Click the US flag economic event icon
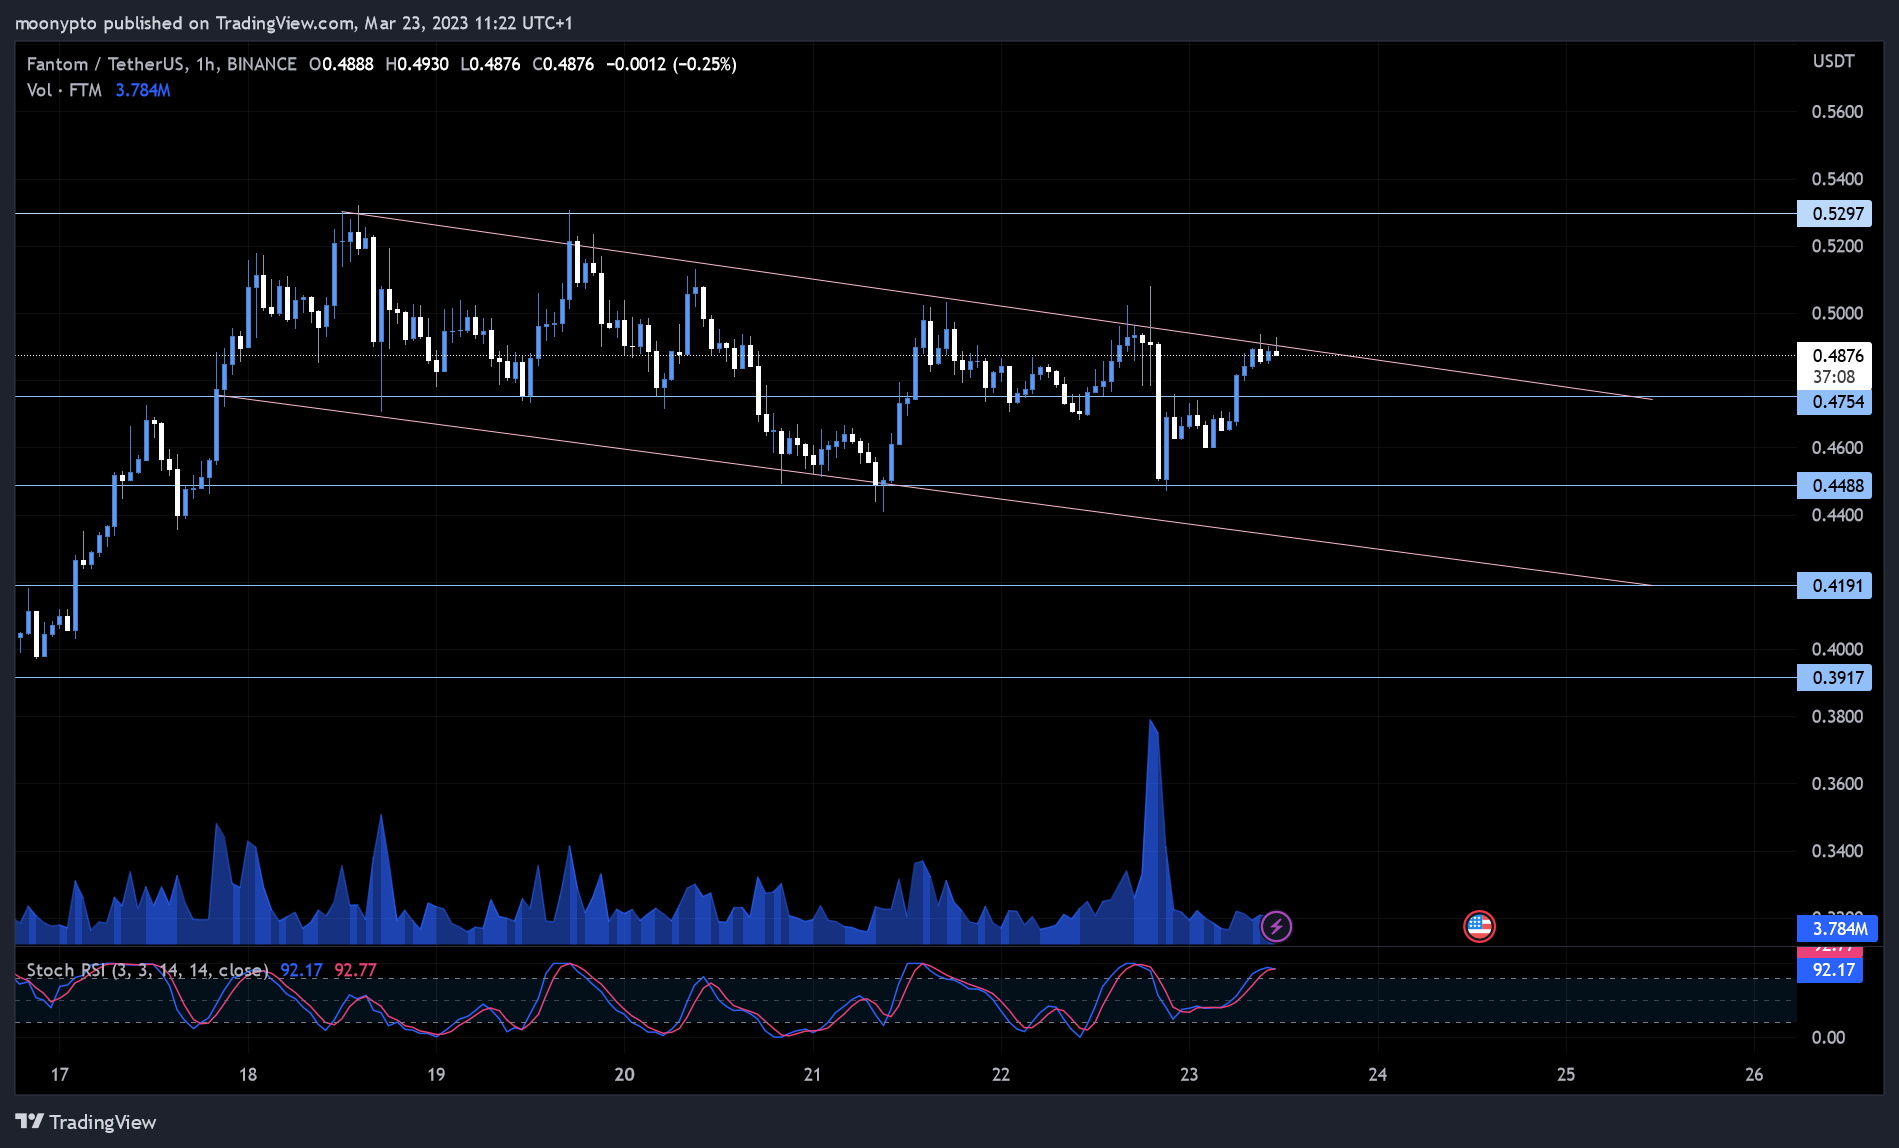 1479,926
